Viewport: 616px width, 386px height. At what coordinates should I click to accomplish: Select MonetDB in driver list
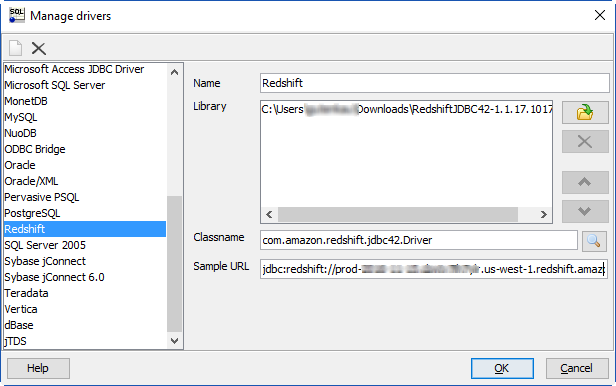(x=85, y=101)
